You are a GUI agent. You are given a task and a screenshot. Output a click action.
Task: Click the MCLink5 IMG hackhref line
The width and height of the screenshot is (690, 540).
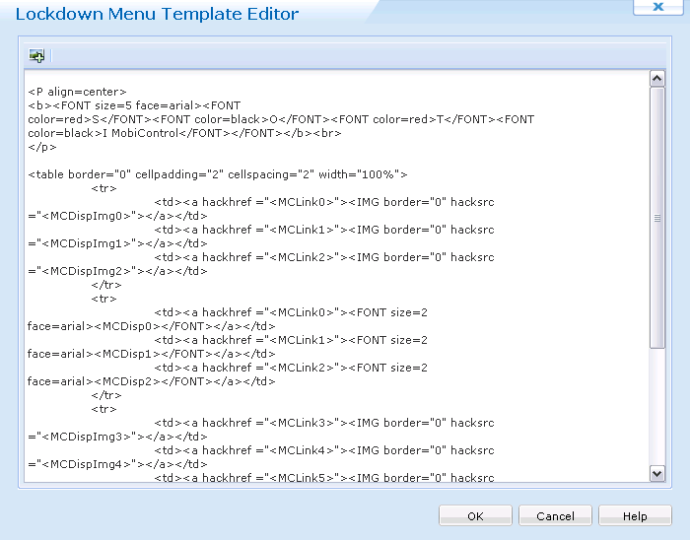coord(324,477)
